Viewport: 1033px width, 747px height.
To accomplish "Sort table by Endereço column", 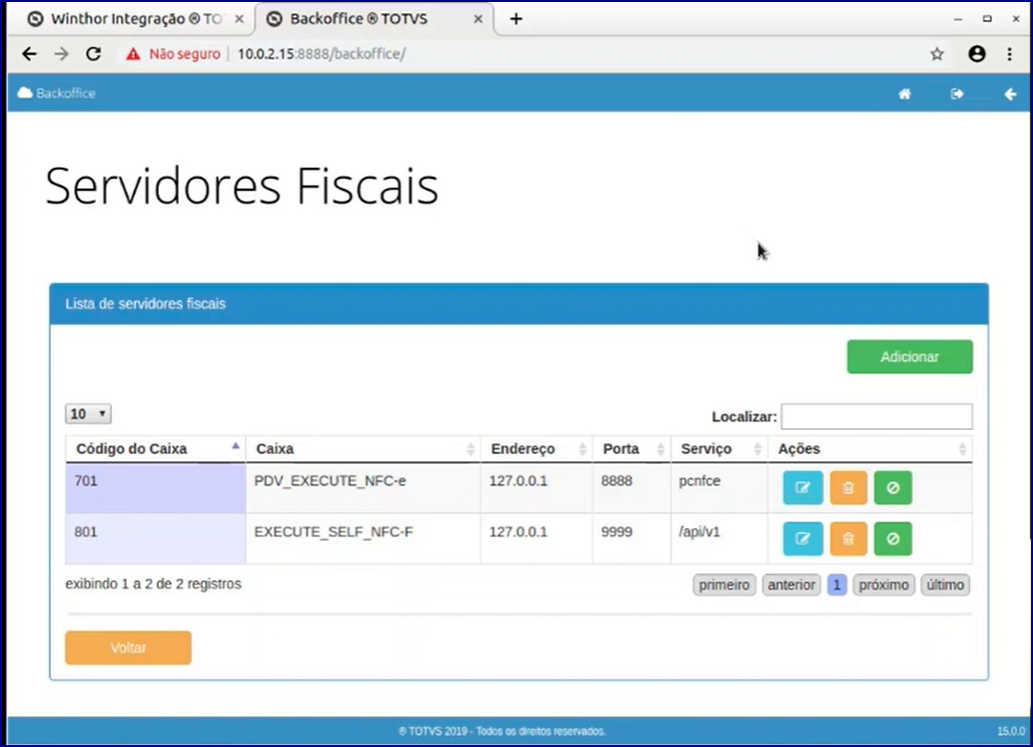I will [536, 449].
